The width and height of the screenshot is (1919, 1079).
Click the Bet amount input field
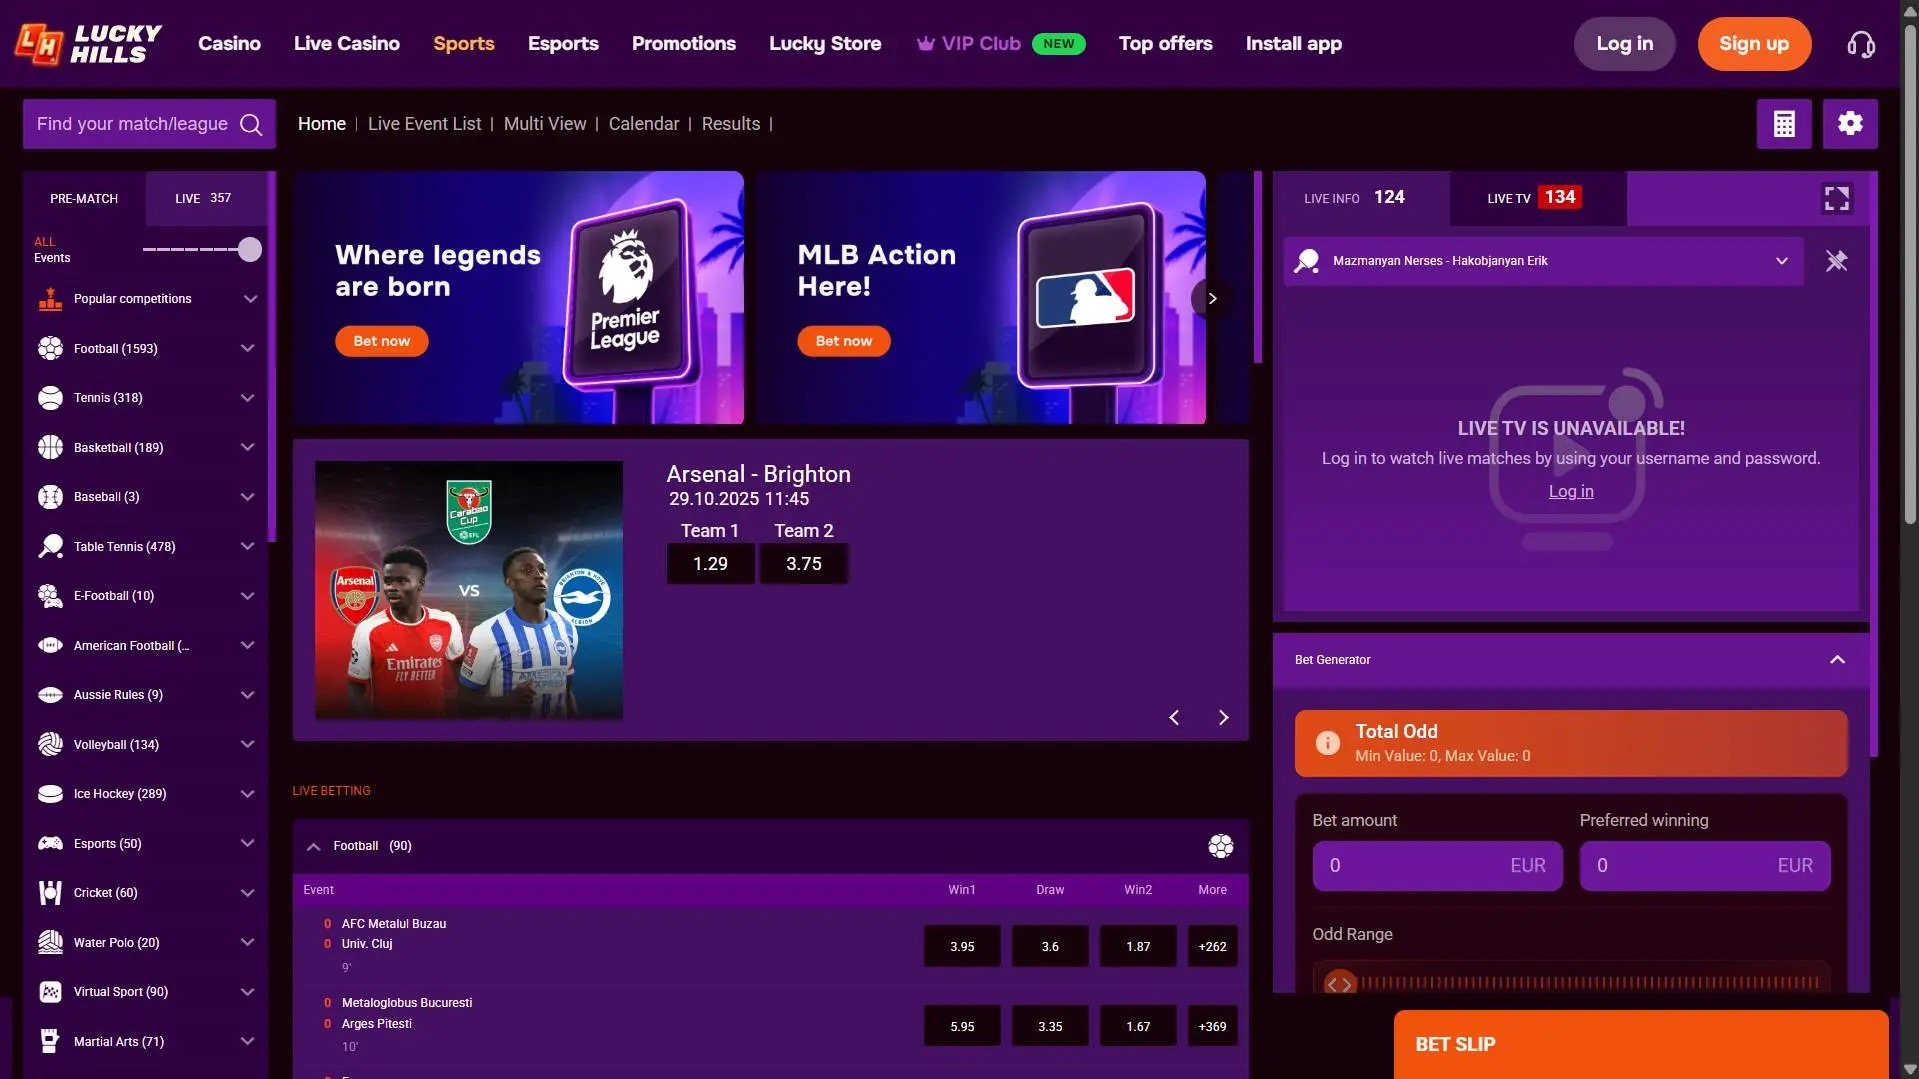1415,866
